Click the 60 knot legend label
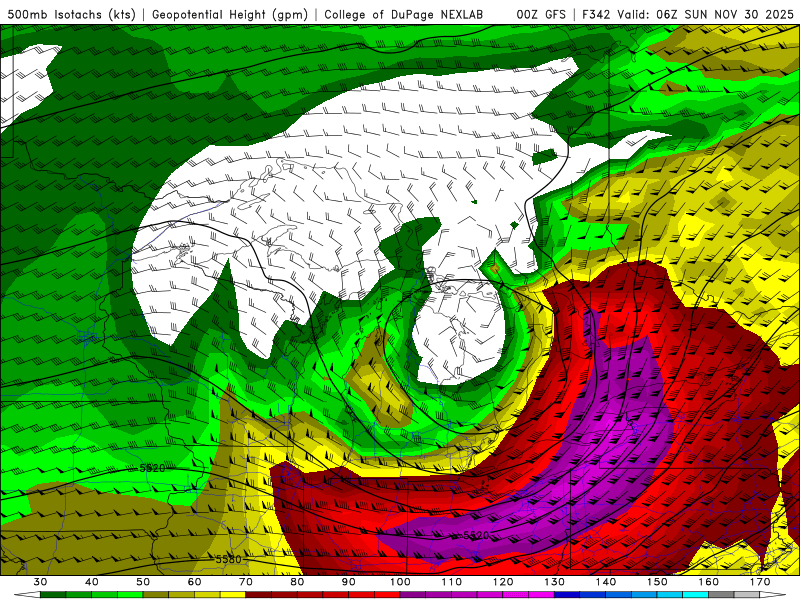 pyautogui.click(x=194, y=582)
